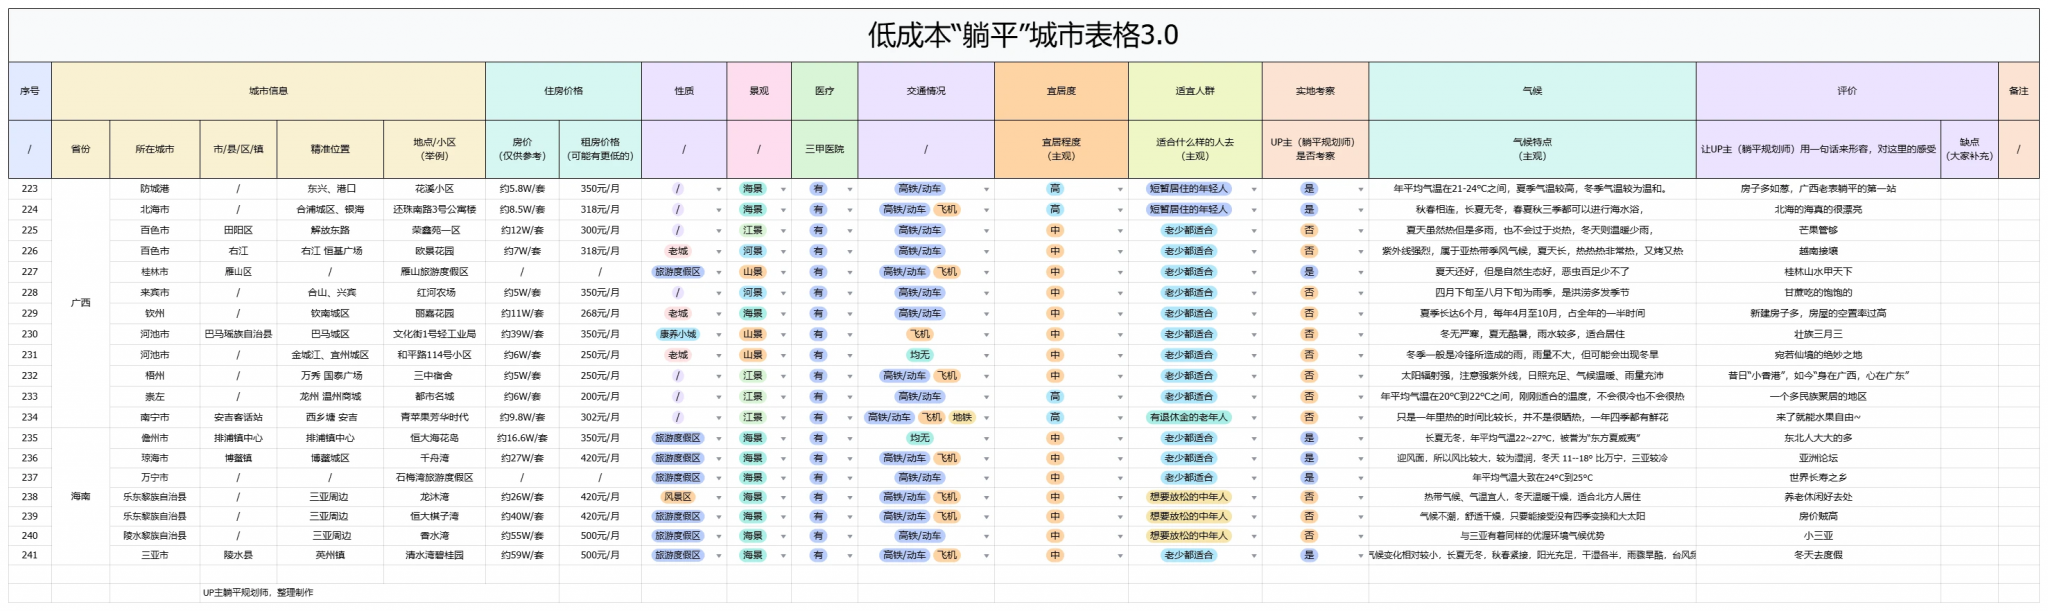This screenshot has width=2048, height=611.
Task: Toggle the 否 inspection tag in row 225
Action: pyautogui.click(x=1308, y=230)
